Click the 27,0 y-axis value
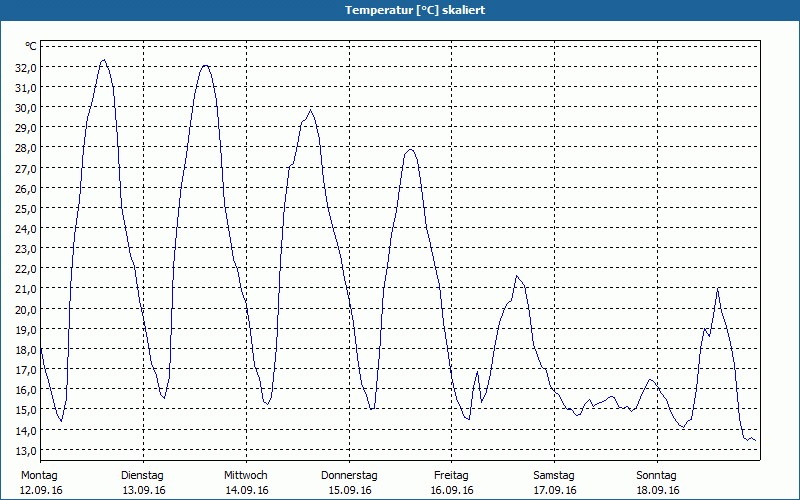This screenshot has height=500, width=800. (x=26, y=168)
